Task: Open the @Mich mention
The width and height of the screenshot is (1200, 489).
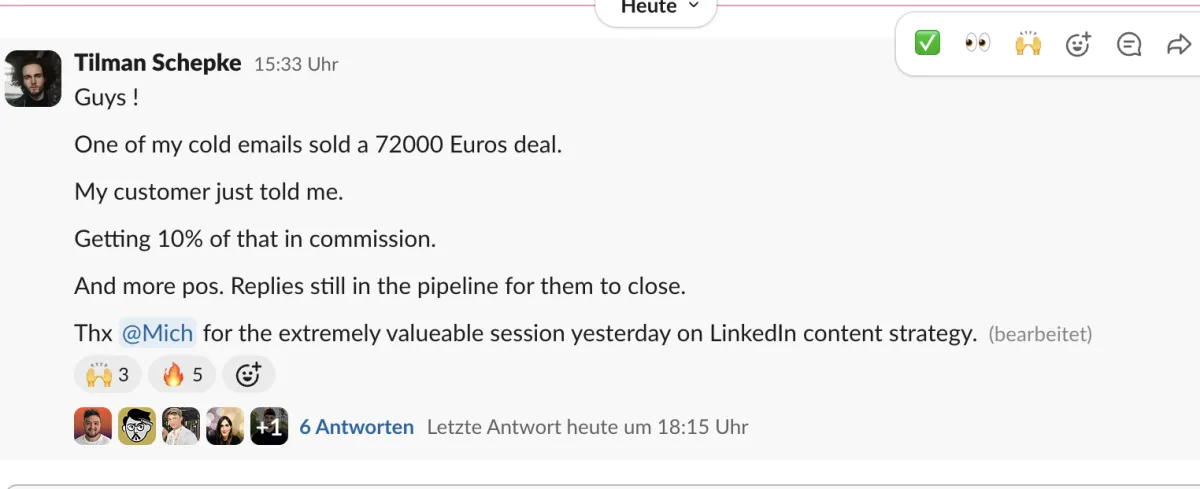Action: click(157, 334)
